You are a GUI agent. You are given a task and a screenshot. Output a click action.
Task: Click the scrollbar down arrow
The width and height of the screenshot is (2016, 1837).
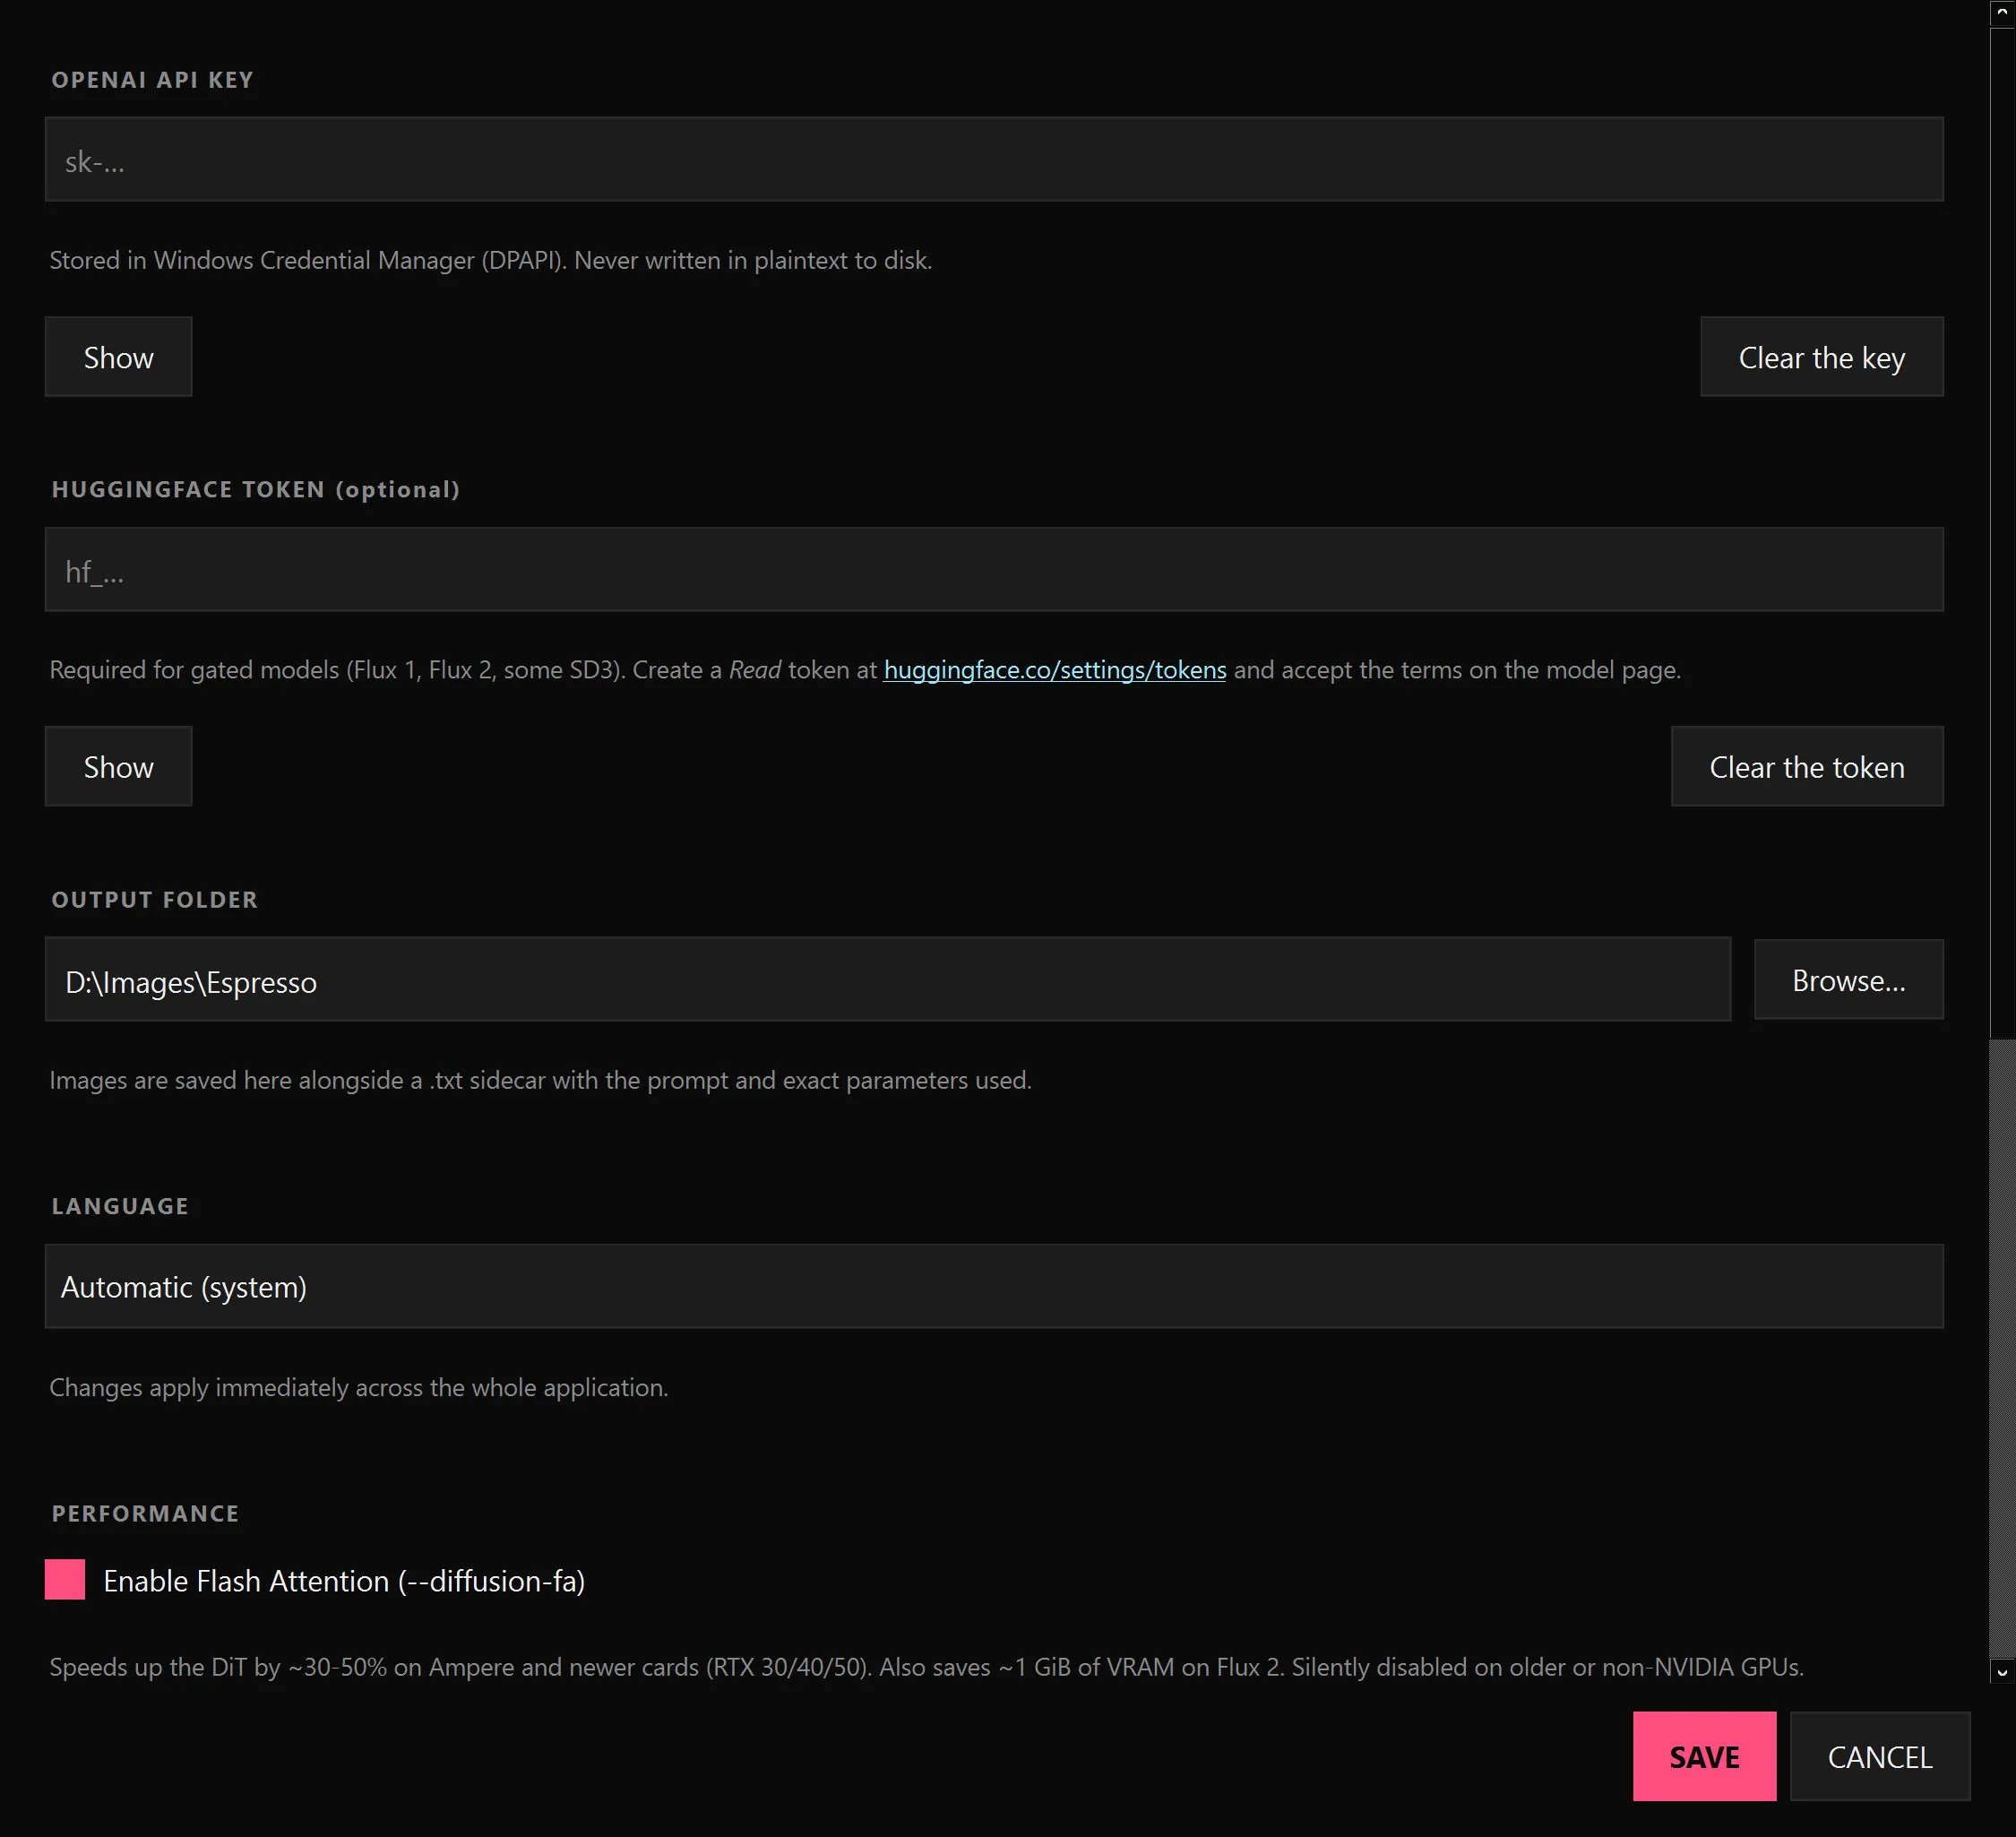point(2002,1671)
